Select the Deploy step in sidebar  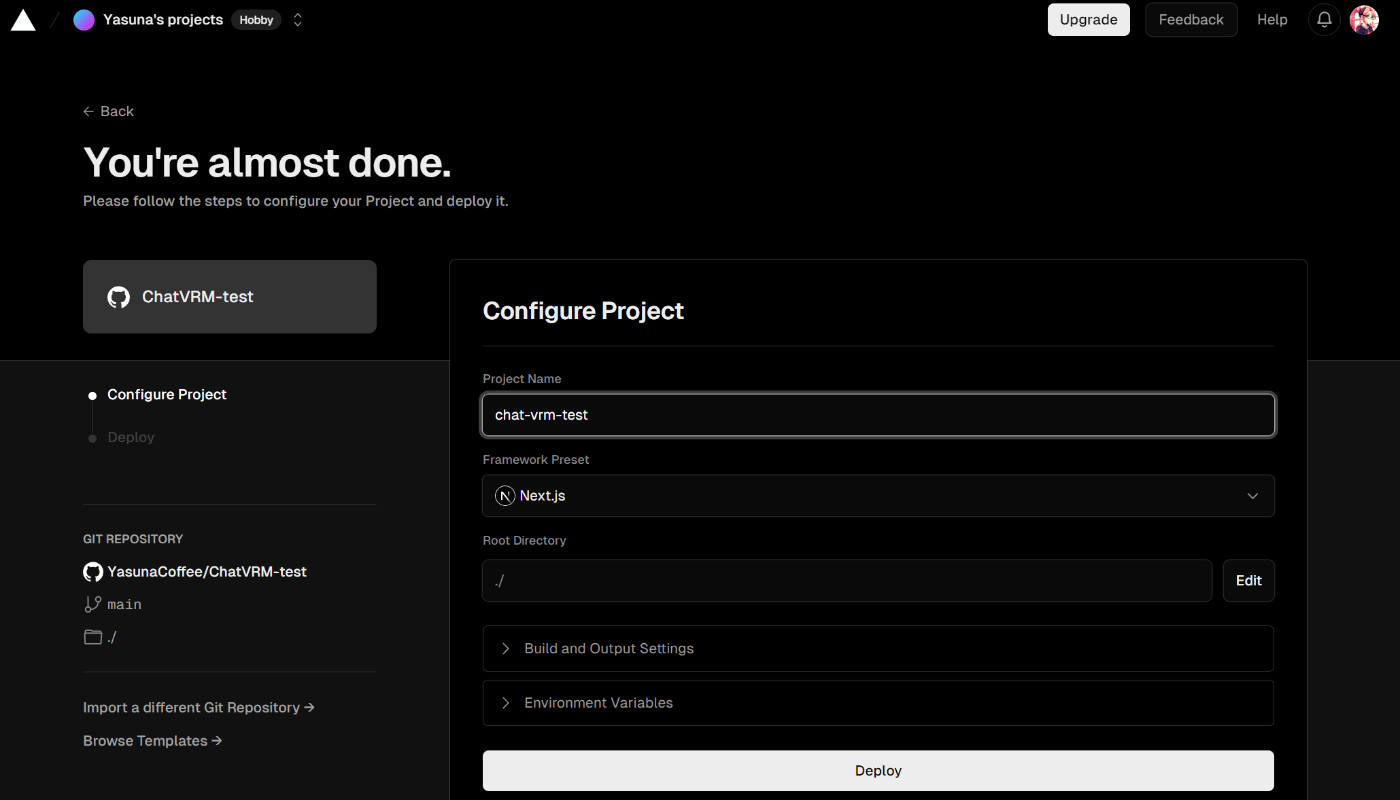point(131,438)
